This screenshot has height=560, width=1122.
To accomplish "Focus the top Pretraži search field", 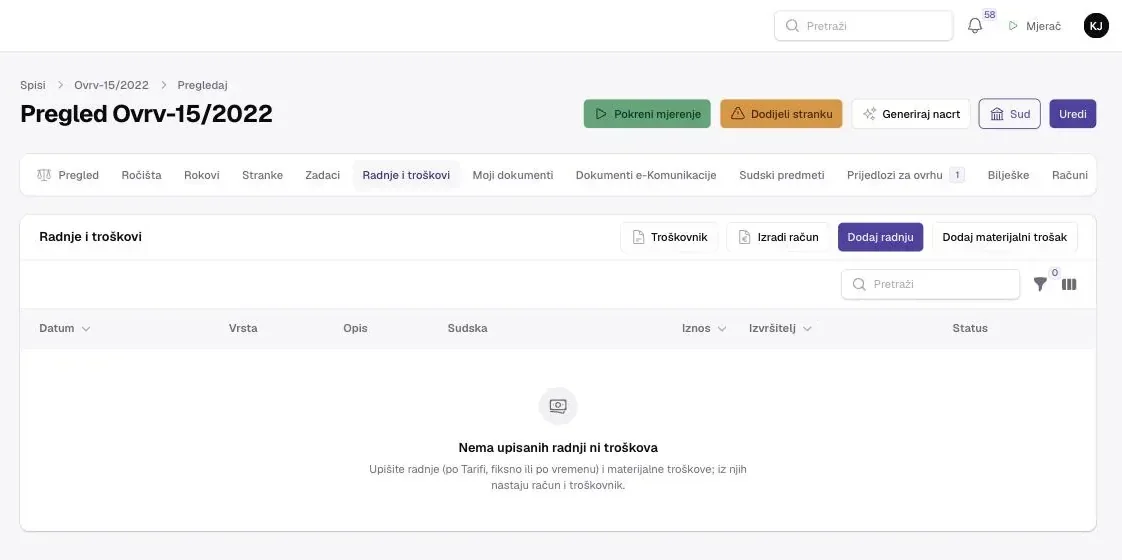I will pos(864,26).
